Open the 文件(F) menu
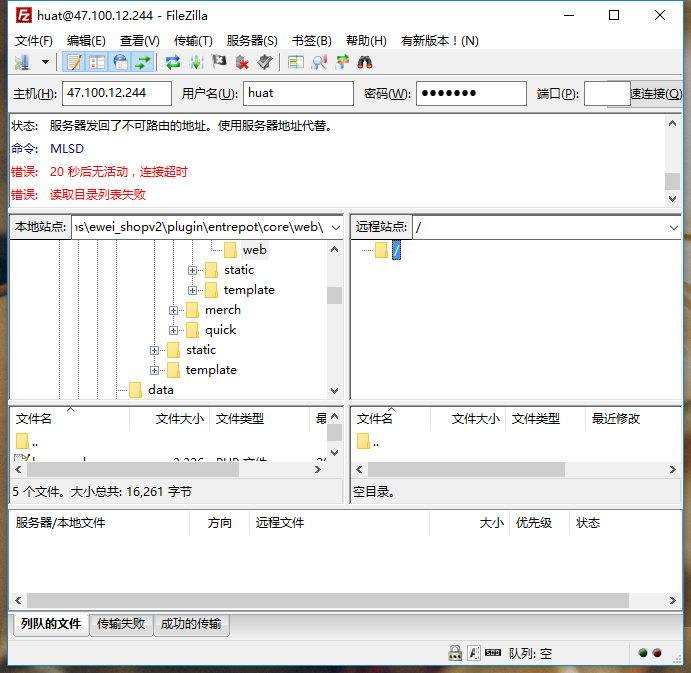Image resolution: width=691 pixels, height=673 pixels. 33,41
